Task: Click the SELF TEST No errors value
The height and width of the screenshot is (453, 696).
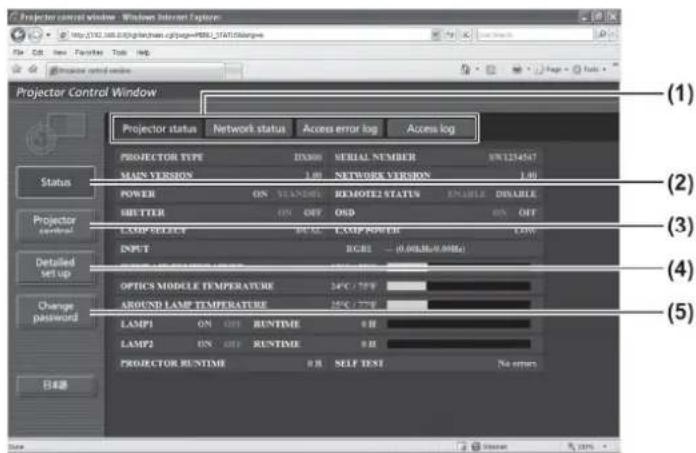Action: tap(517, 364)
